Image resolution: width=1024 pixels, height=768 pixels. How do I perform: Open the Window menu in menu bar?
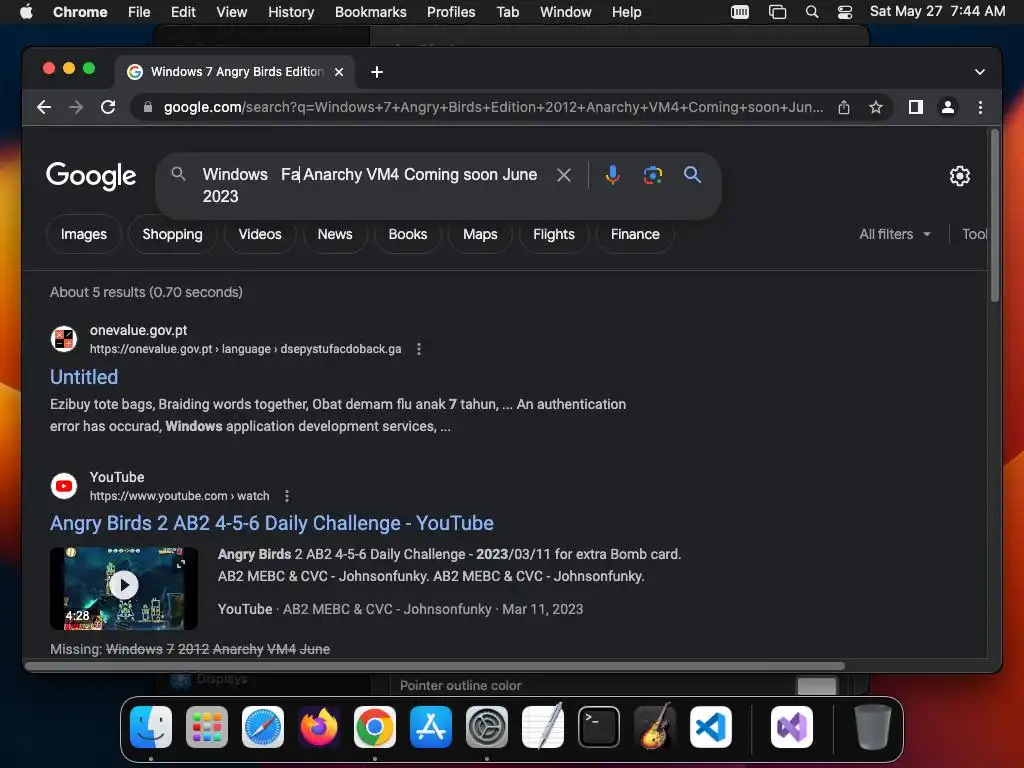[566, 12]
